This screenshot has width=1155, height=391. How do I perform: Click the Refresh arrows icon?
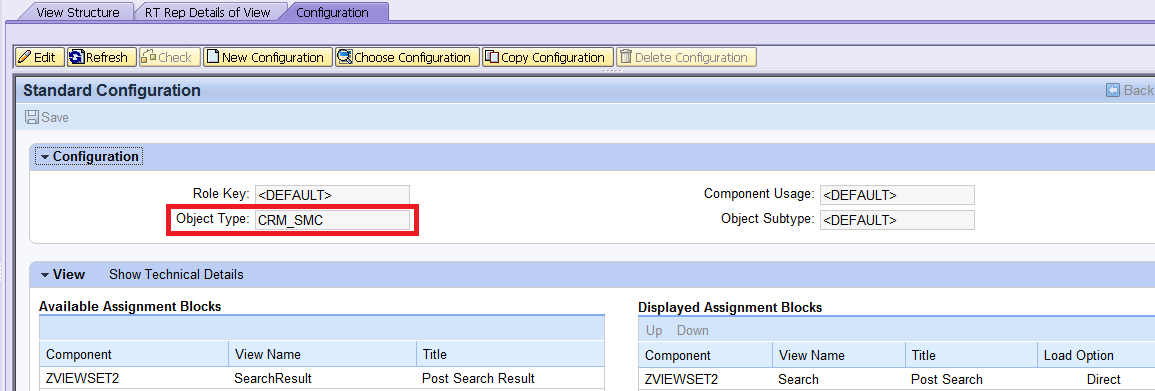point(77,57)
